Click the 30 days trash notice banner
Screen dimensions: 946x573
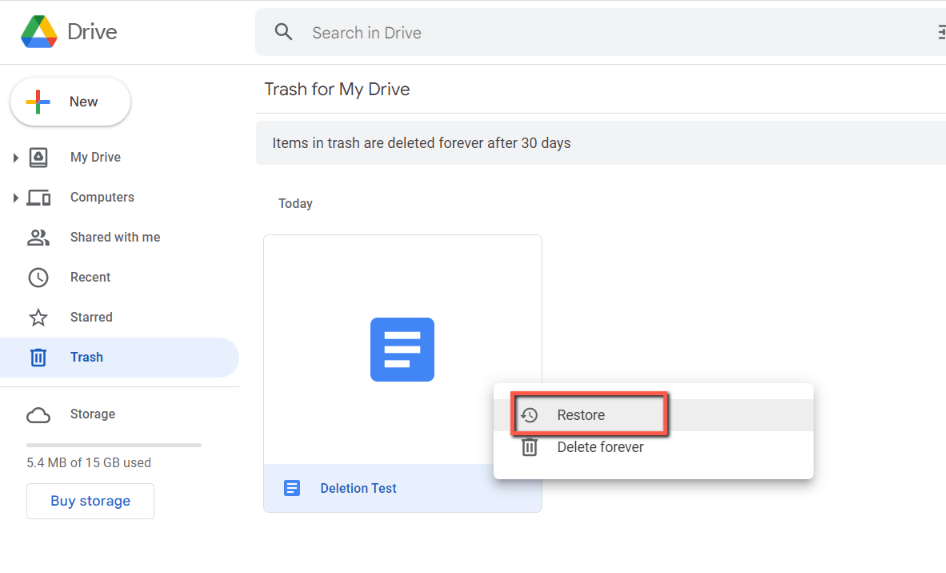tap(601, 143)
